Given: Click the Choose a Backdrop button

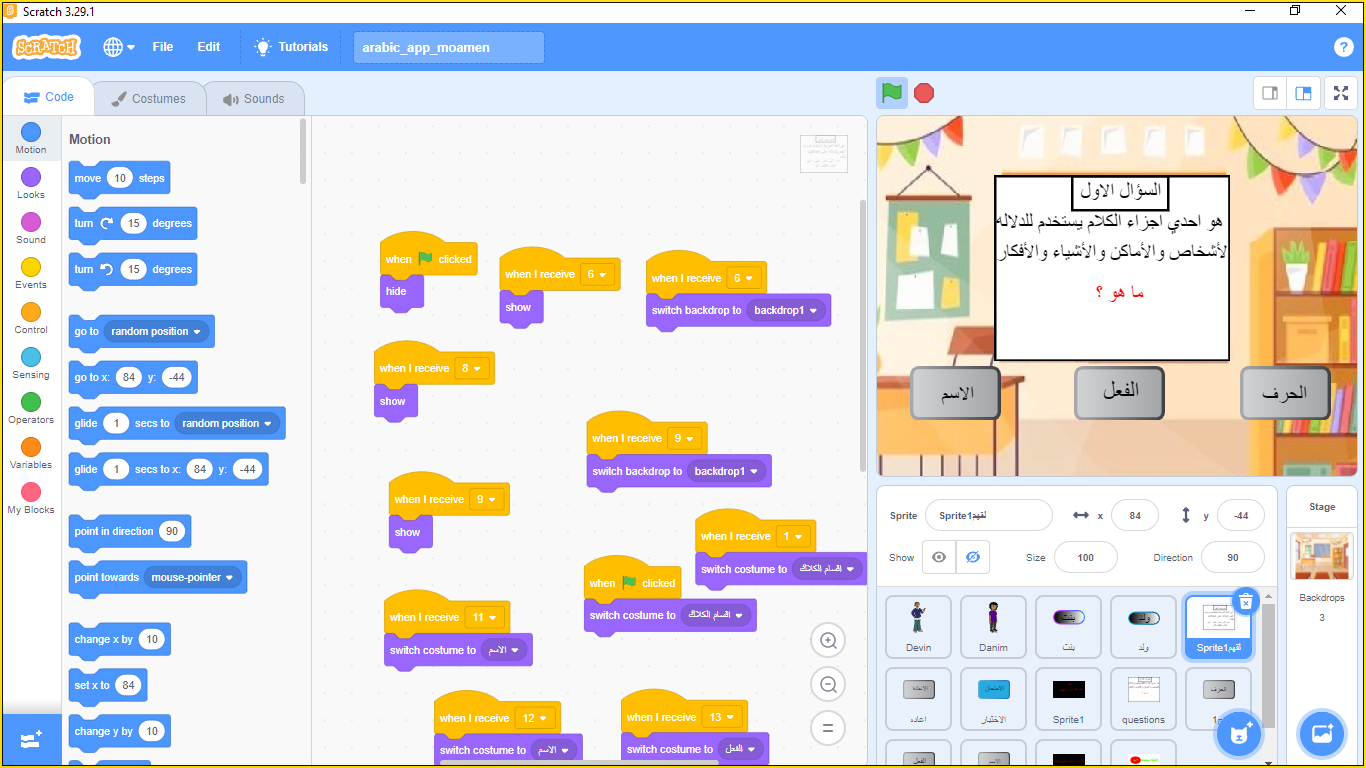Looking at the screenshot, I should (1322, 735).
